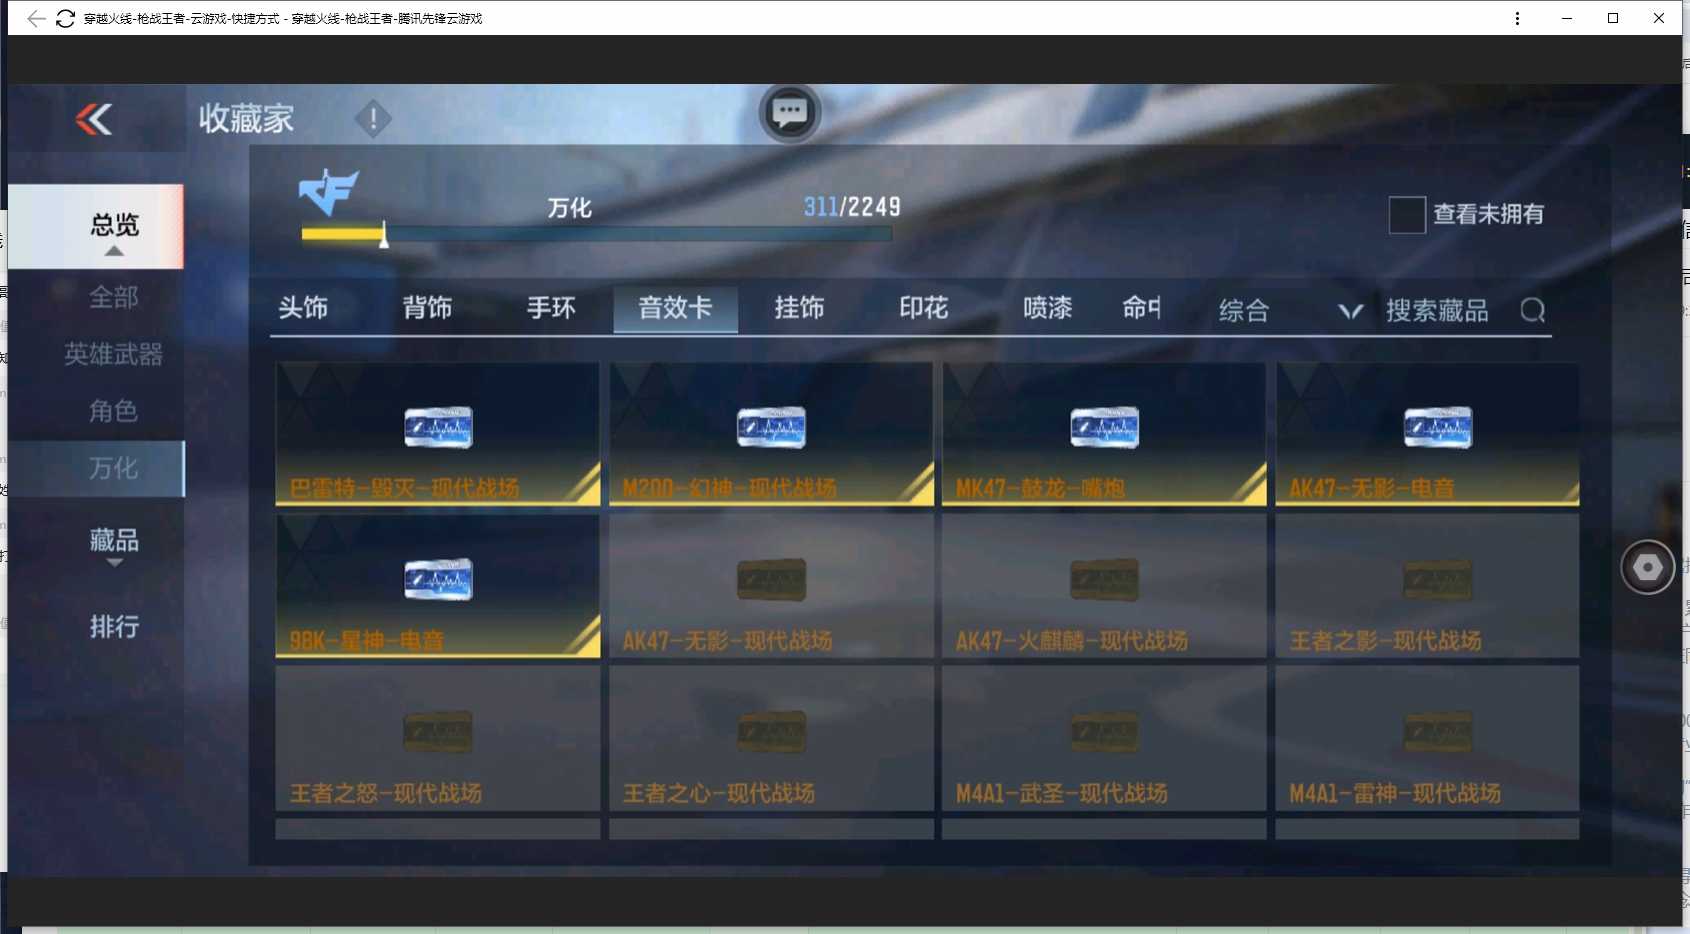Switch to the 手环 tab
Screen dimensions: 1690x934
click(x=551, y=308)
